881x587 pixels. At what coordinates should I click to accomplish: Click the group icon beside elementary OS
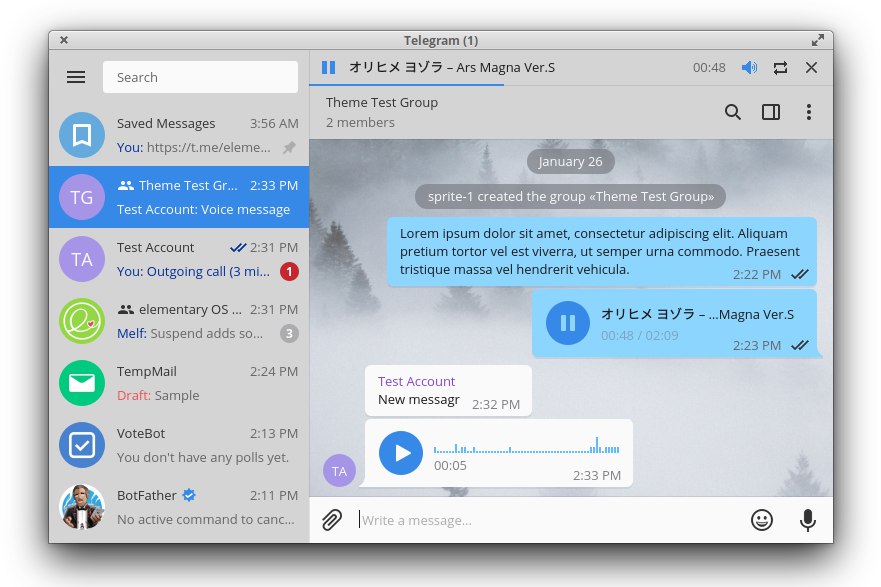click(x=126, y=310)
